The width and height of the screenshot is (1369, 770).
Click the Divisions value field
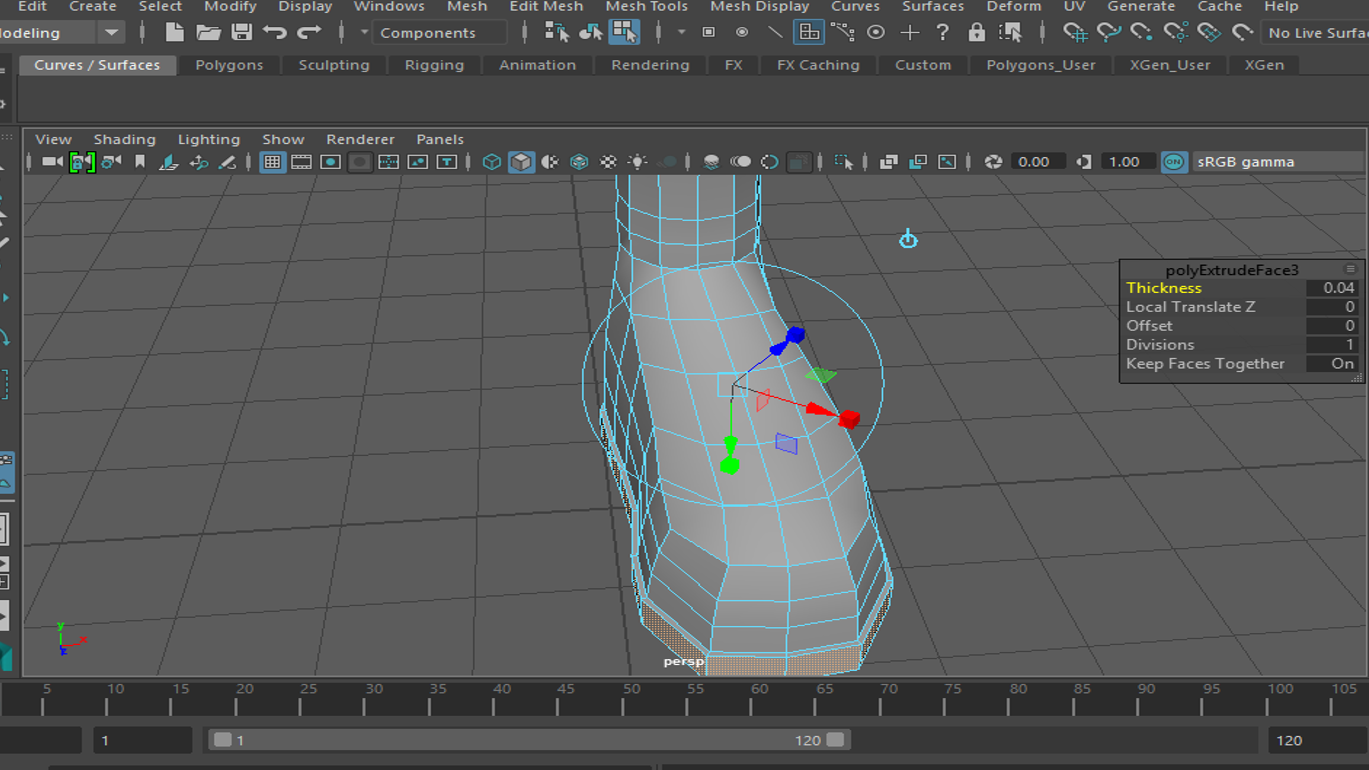coord(1332,345)
